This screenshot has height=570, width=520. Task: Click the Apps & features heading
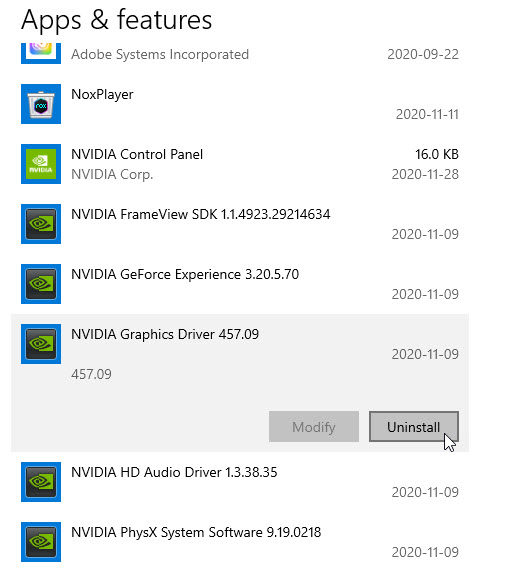tap(116, 20)
